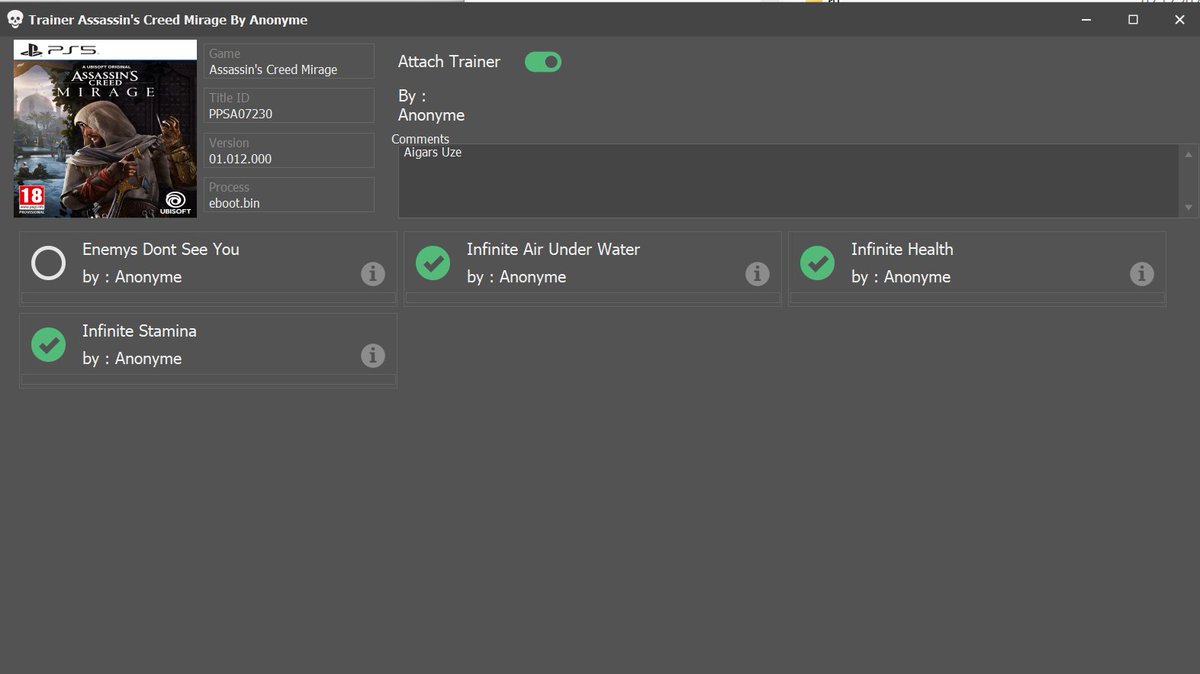Click the 'Infinite Health' title text
Viewport: 1200px width, 674px height.
click(902, 249)
